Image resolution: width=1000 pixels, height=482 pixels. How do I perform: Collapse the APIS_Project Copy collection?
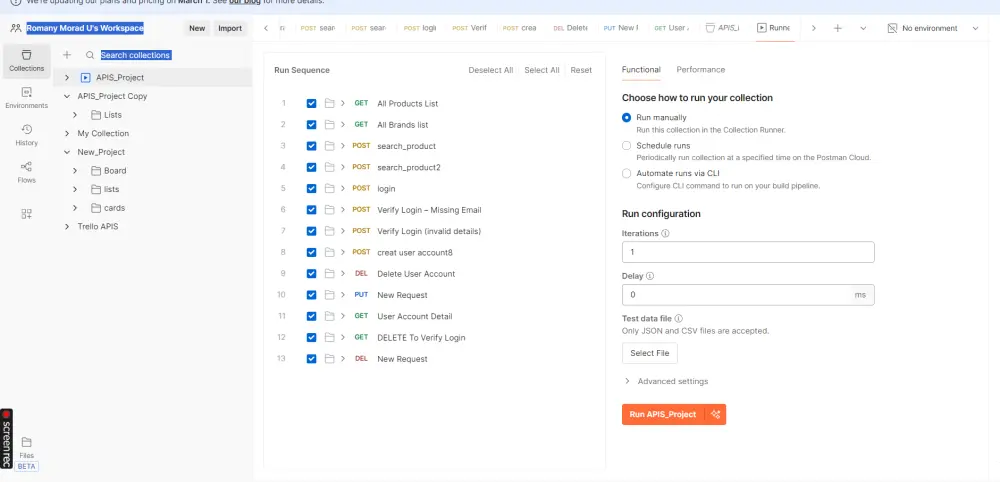click(x=67, y=96)
